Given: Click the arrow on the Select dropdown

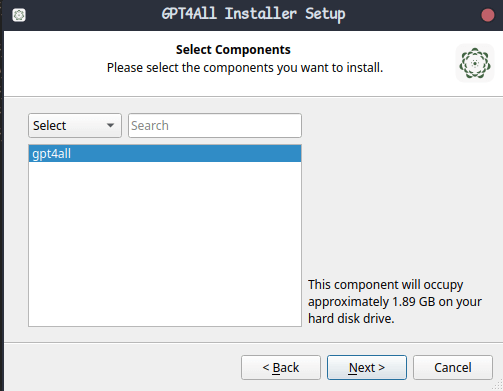Looking at the screenshot, I should pyautogui.click(x=110, y=126).
